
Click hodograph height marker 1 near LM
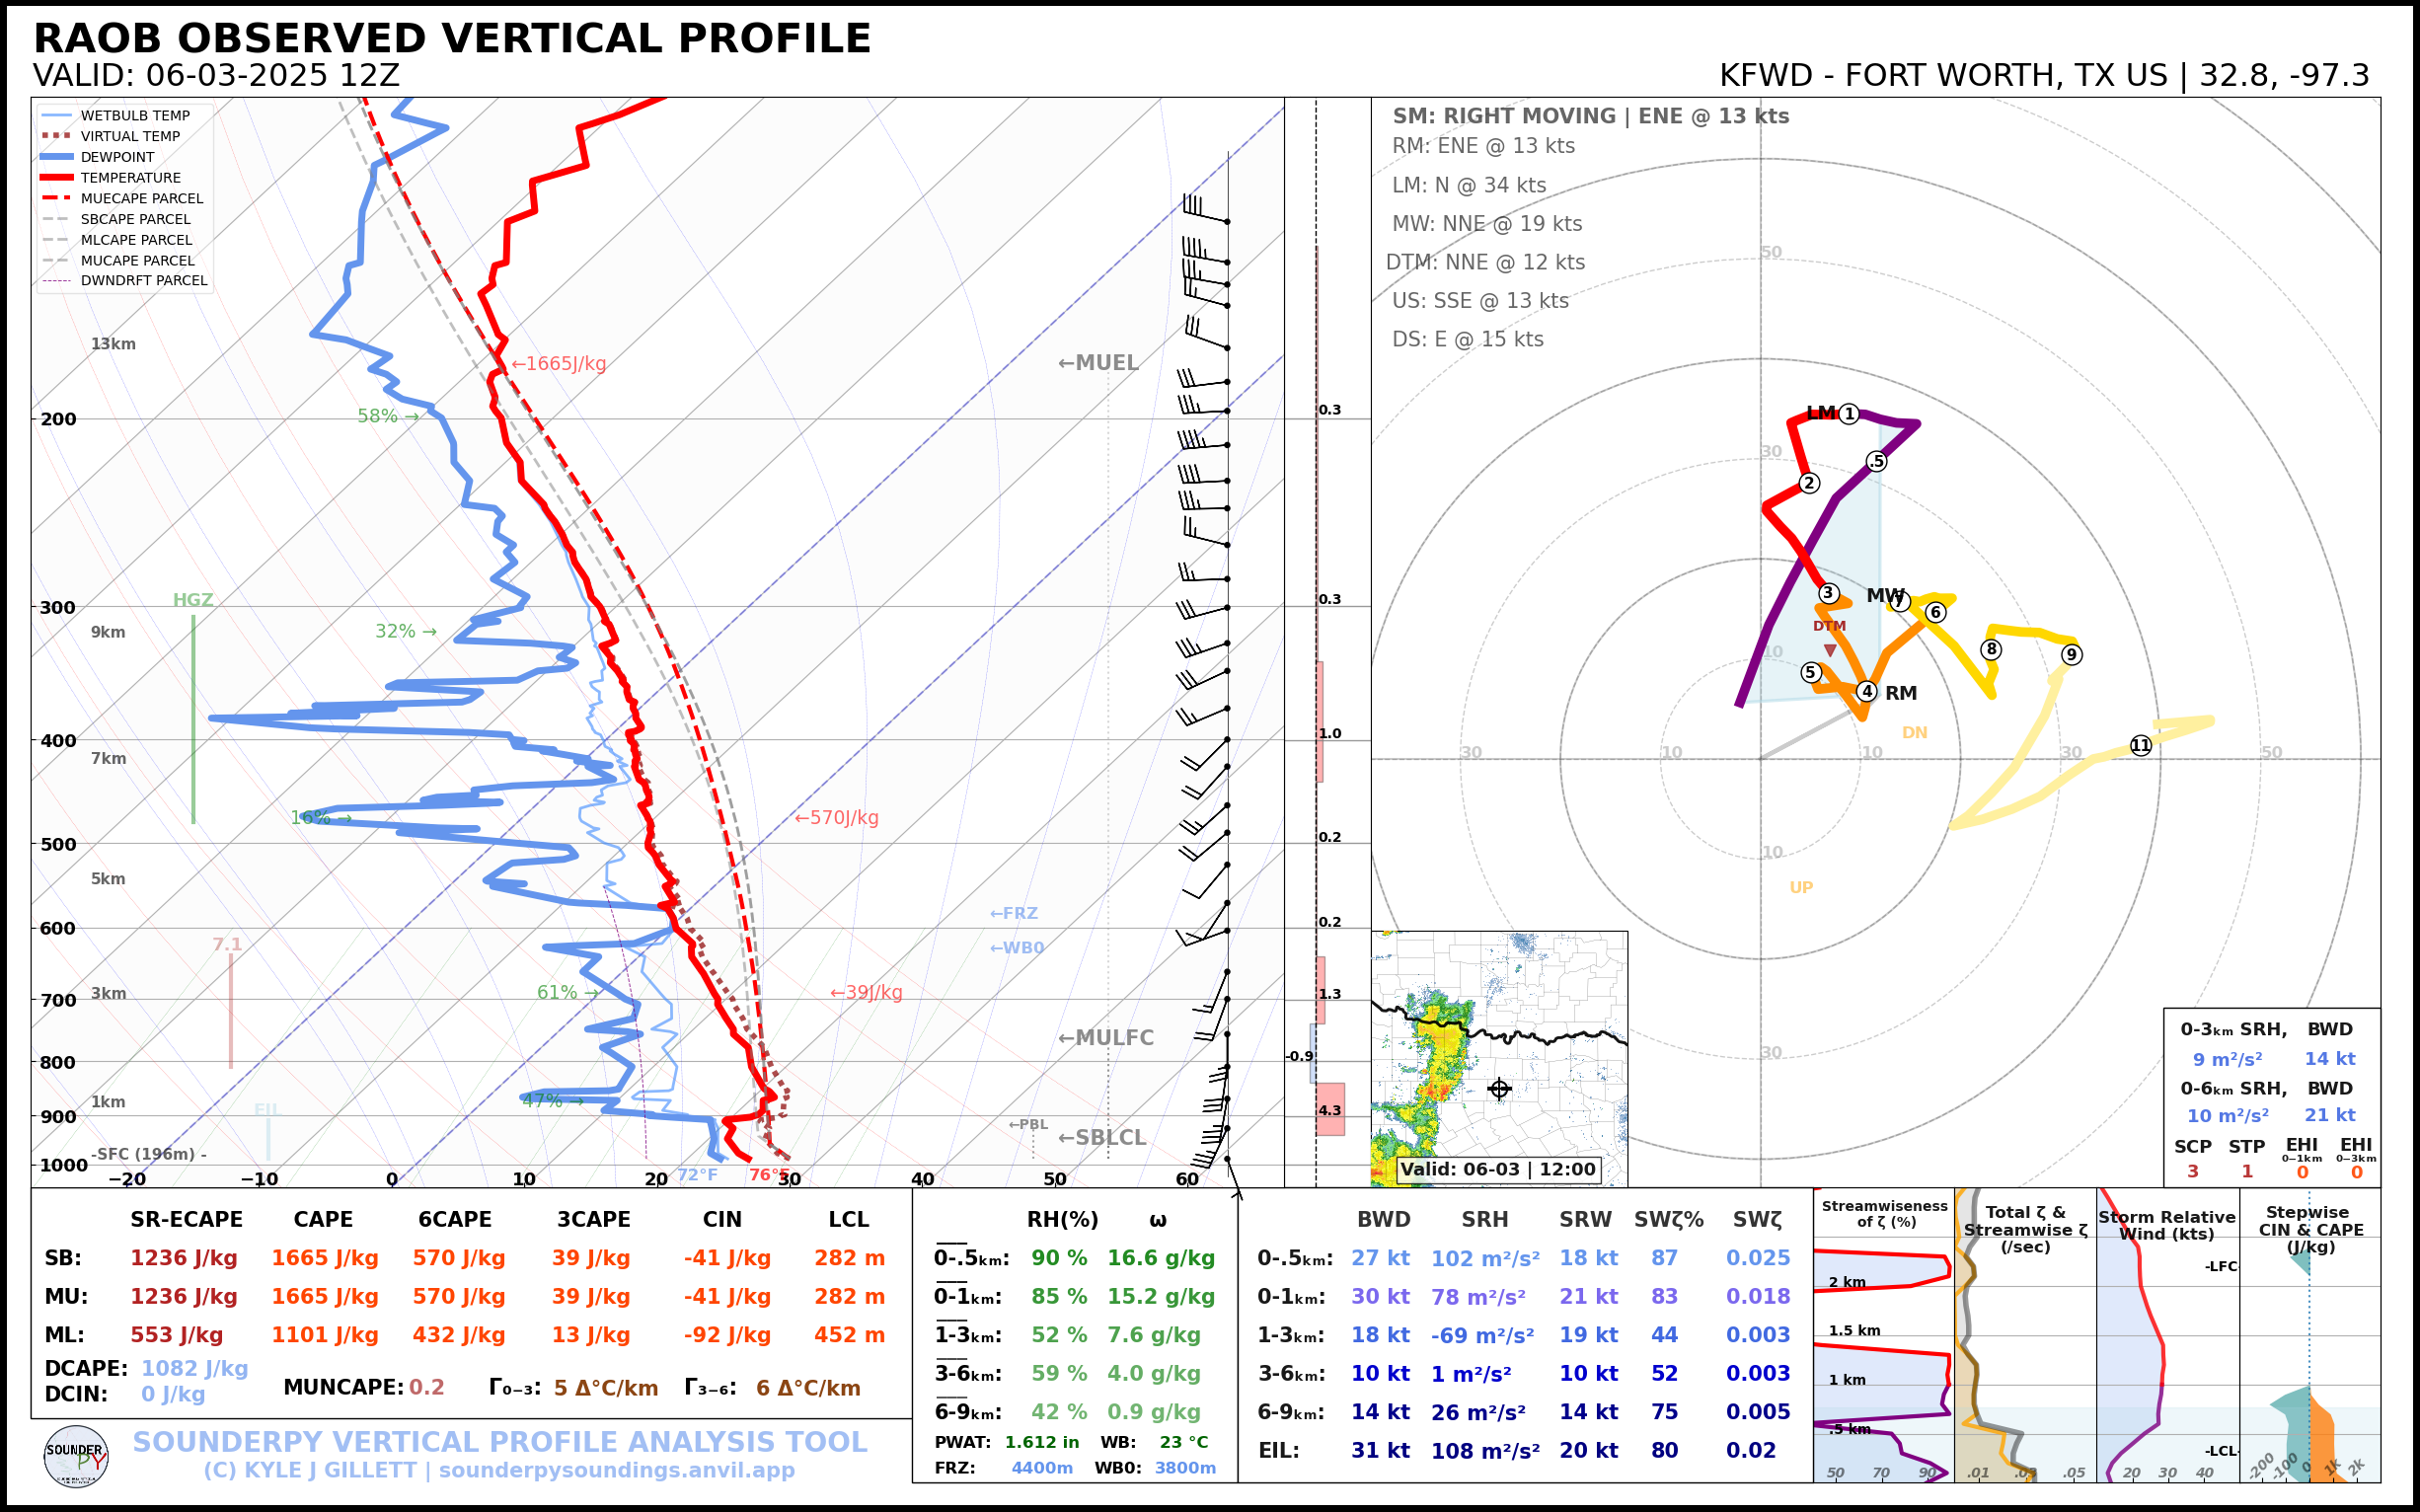click(x=1849, y=414)
